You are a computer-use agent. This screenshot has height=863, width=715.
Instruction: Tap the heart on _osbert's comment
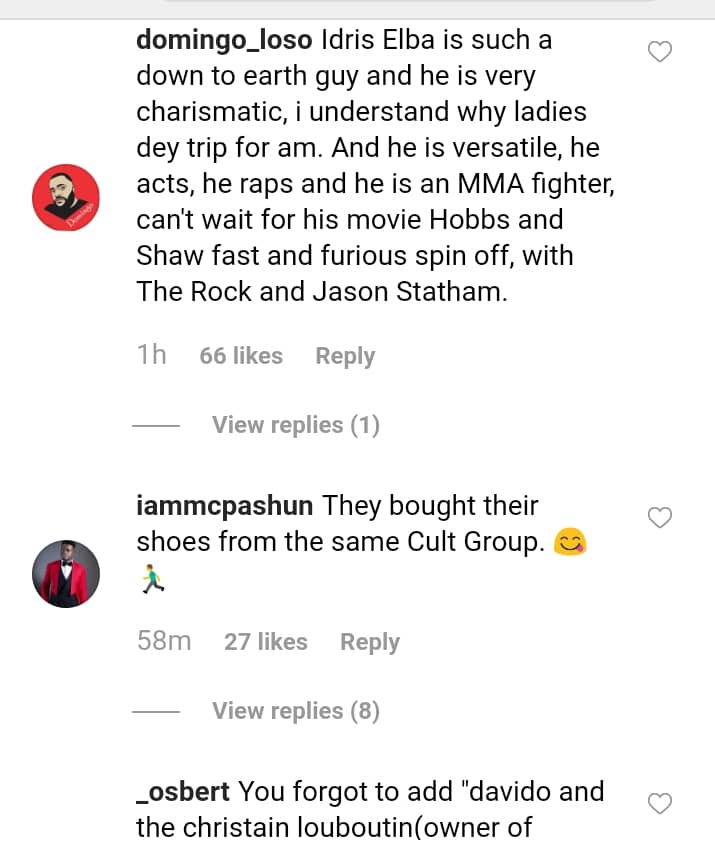659,804
